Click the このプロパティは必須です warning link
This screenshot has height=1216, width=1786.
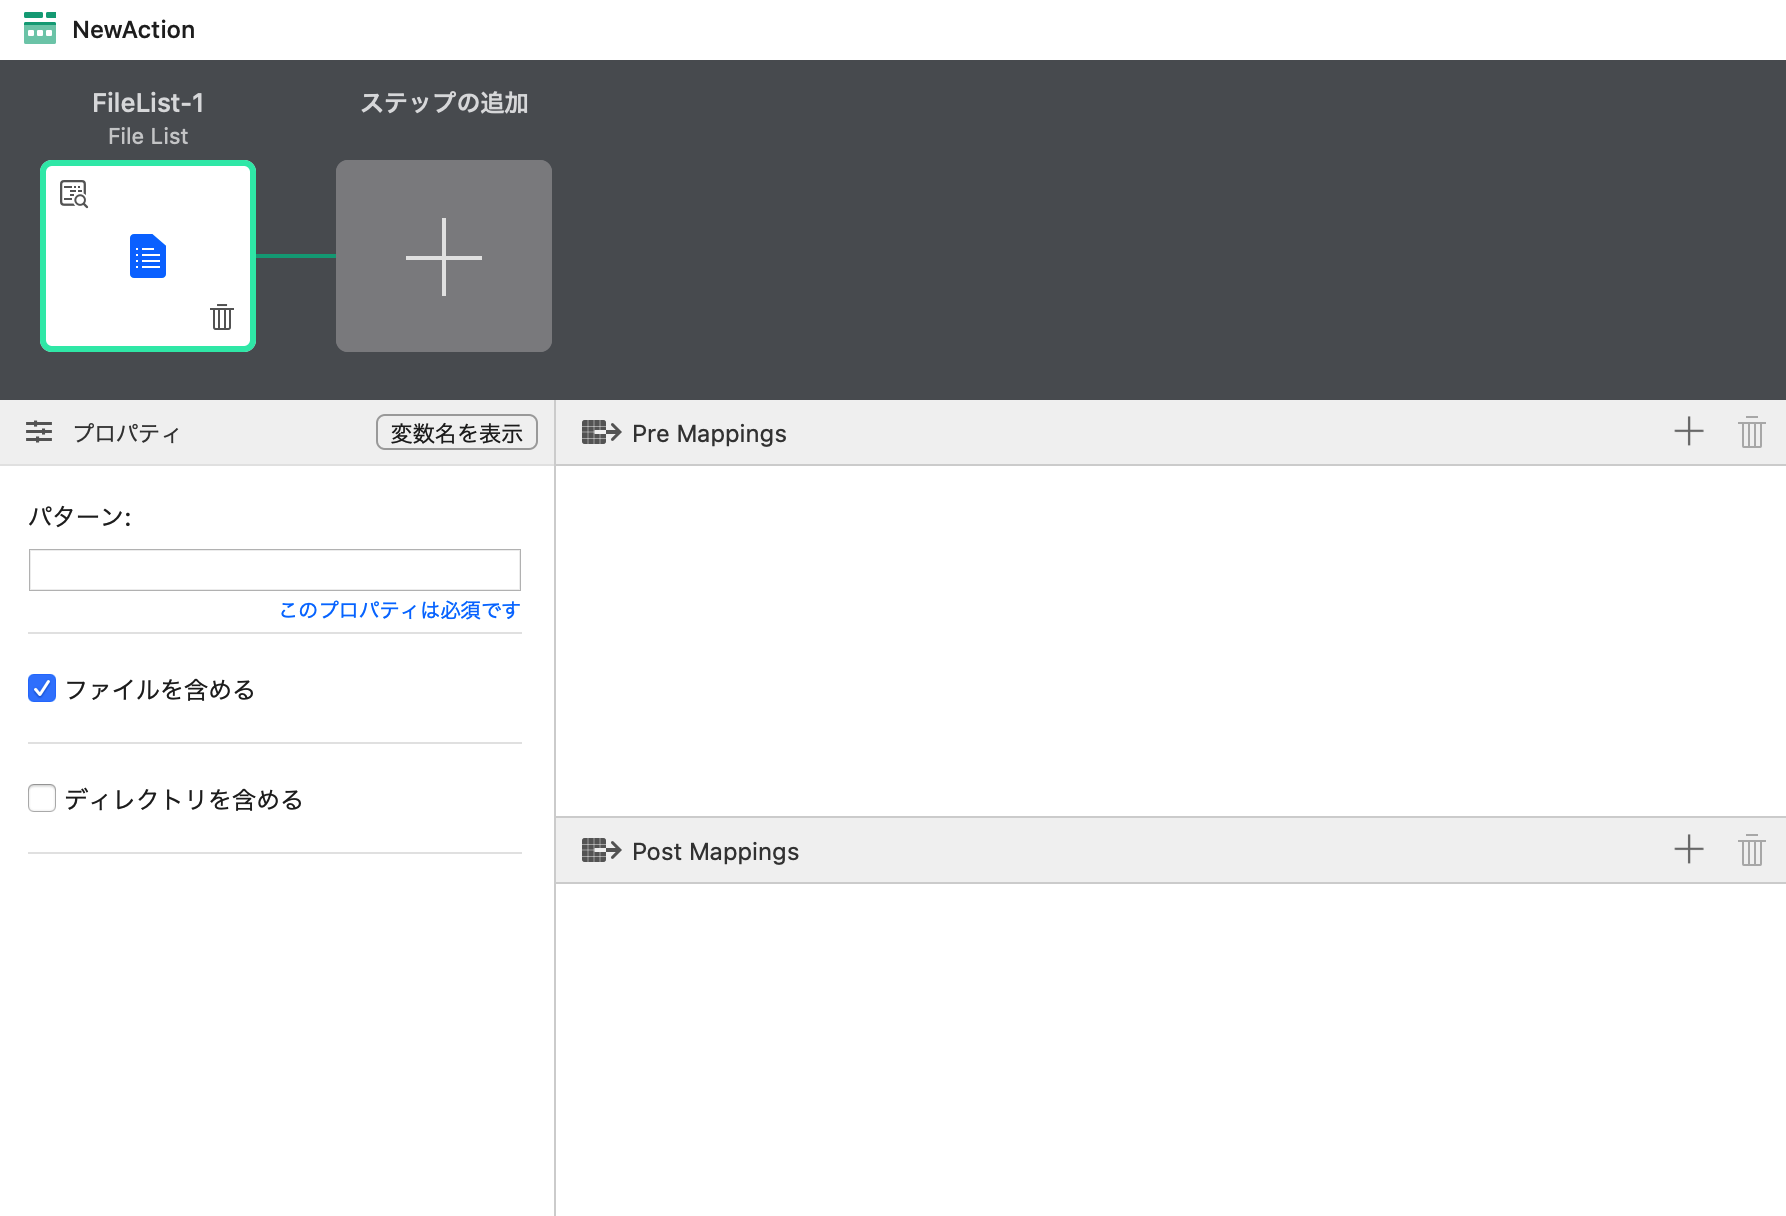[x=397, y=610]
